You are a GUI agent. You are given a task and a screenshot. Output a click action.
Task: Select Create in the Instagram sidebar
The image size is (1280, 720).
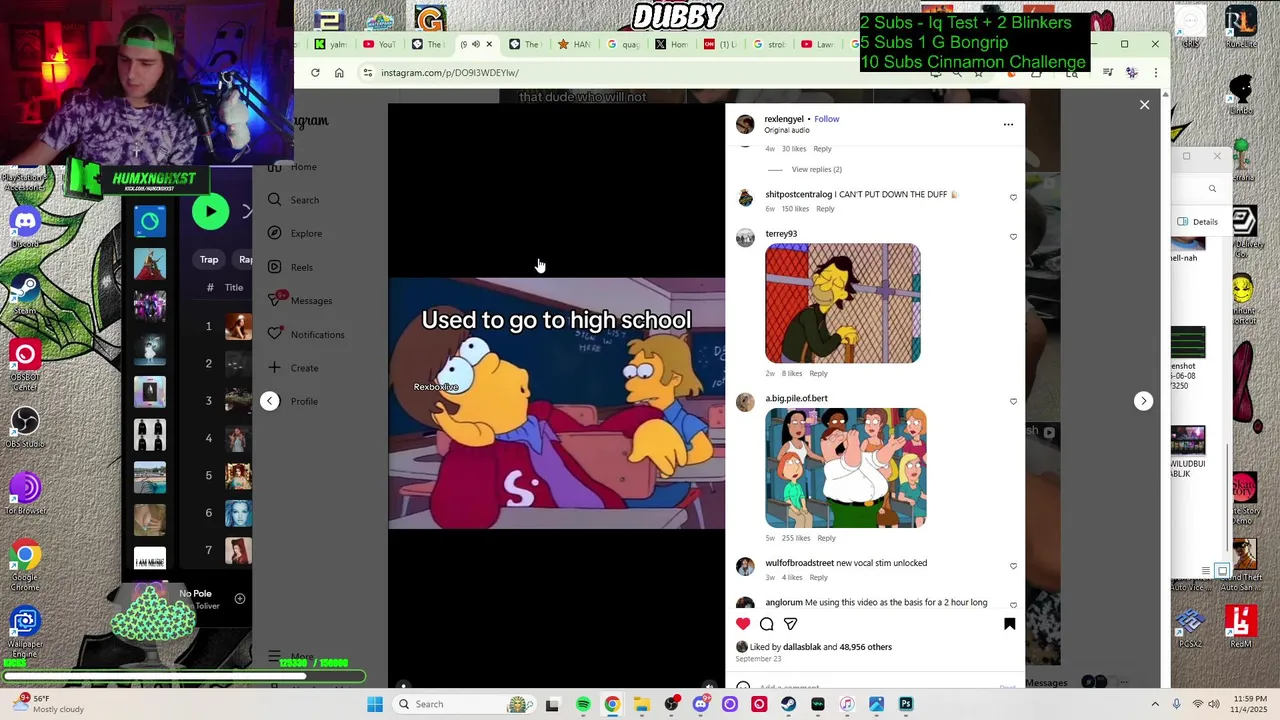293,368
